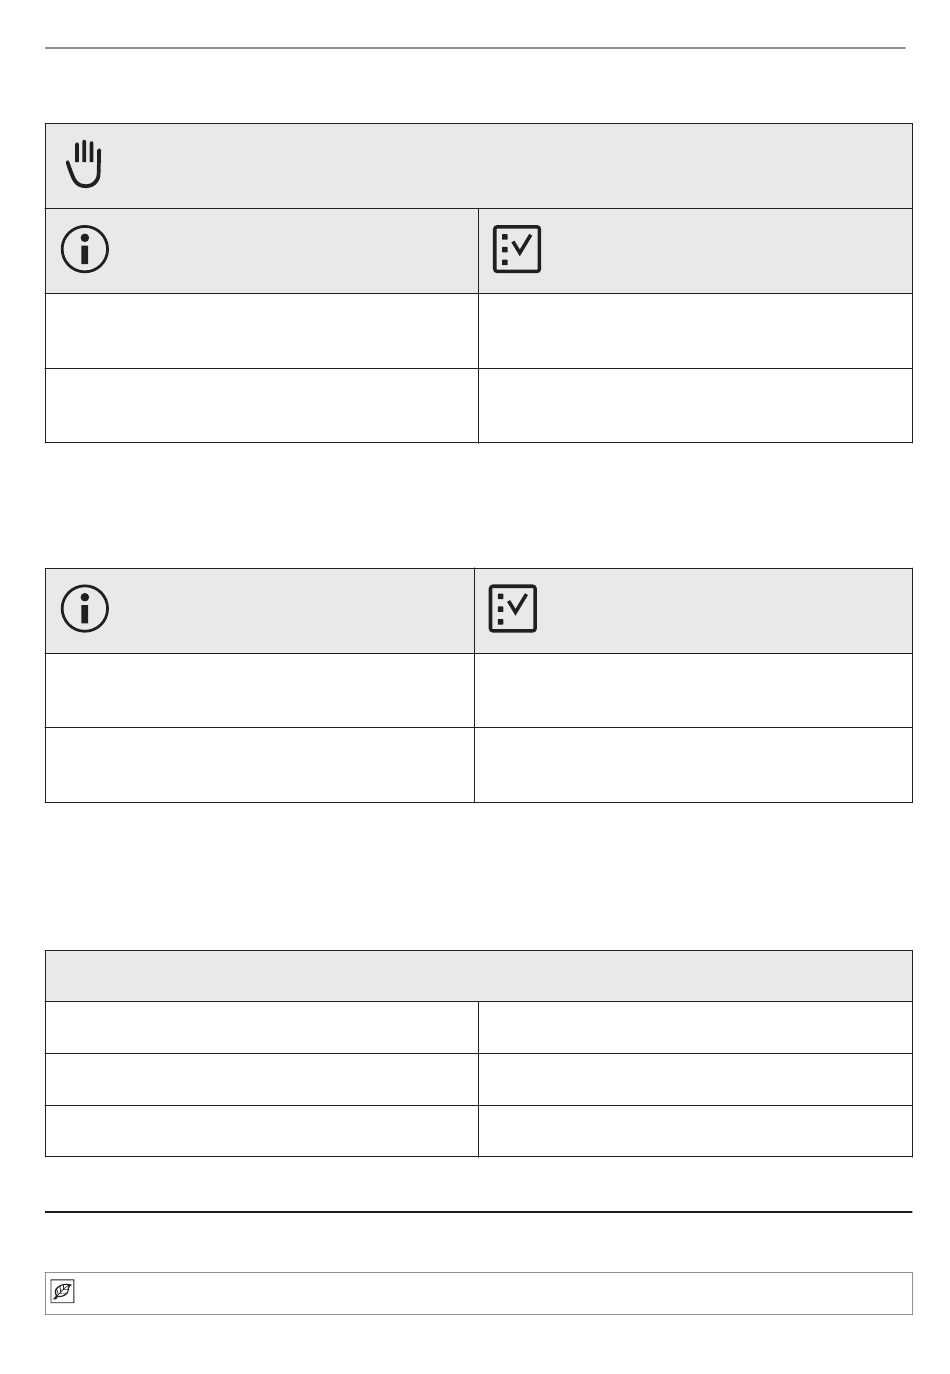Click the middle right cell of the third table

point(695,1079)
